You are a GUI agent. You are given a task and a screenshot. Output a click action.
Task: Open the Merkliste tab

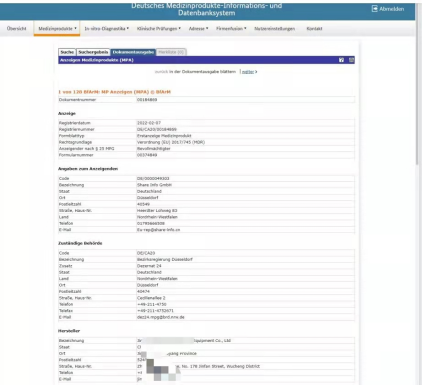[x=171, y=52]
